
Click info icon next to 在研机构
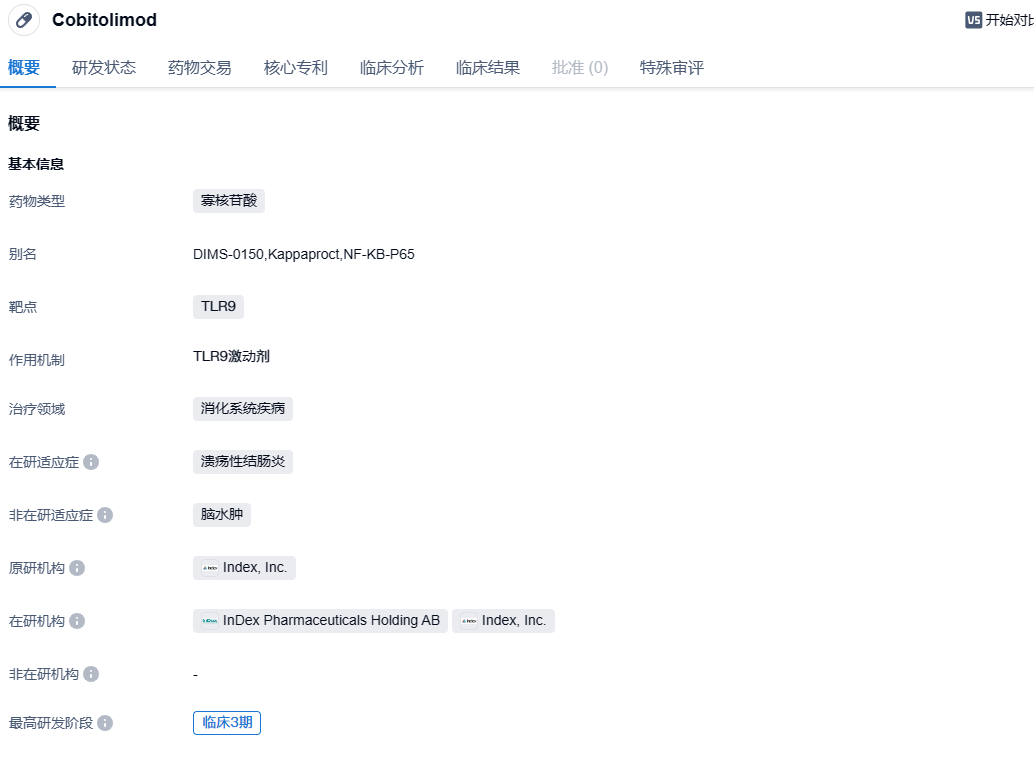coord(77,621)
